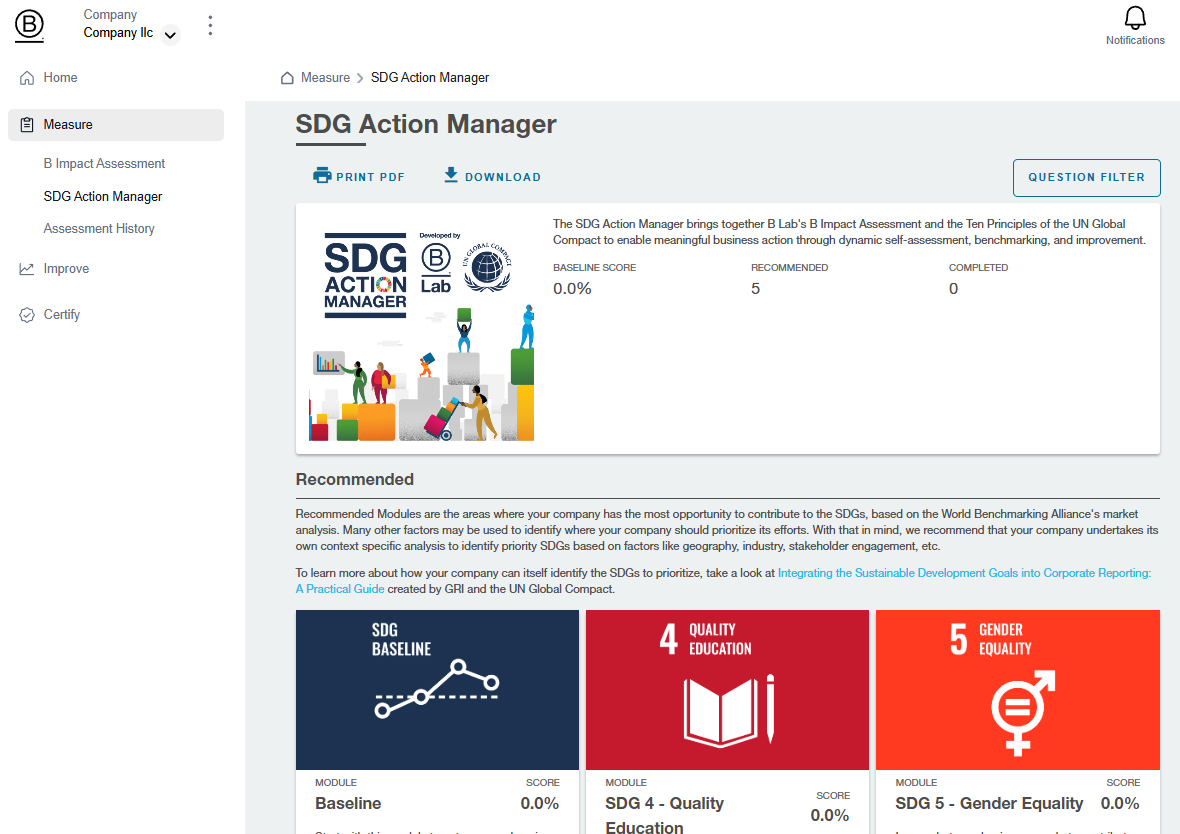This screenshot has height=834, width=1180.
Task: Click Completed count 0
Action: (x=953, y=289)
